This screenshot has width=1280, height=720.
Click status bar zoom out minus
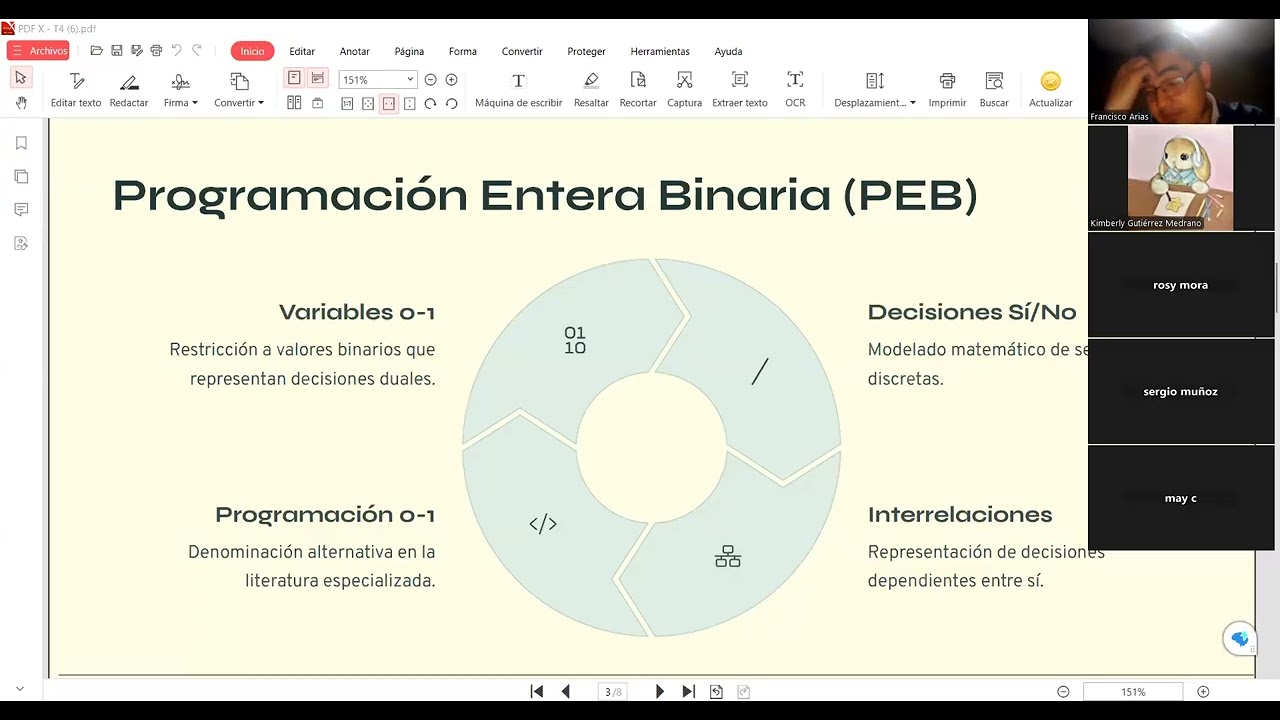coord(1063,691)
